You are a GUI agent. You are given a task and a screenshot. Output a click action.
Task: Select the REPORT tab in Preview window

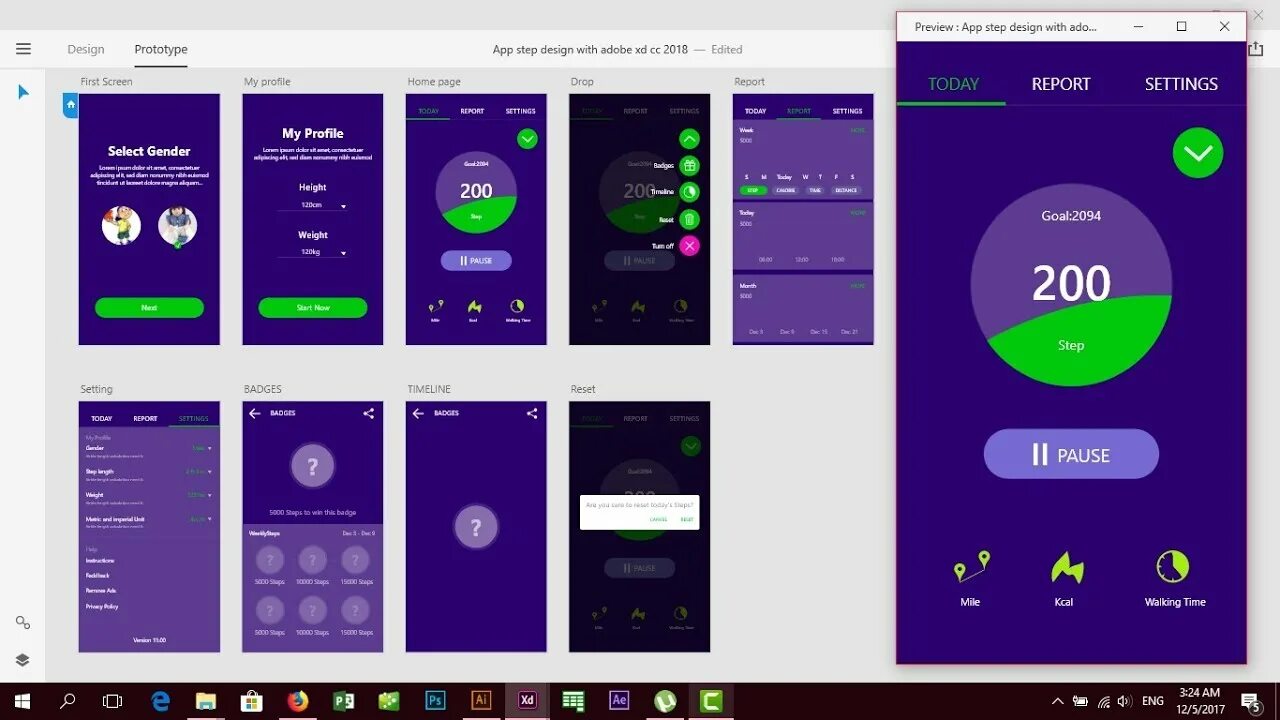click(x=1061, y=84)
